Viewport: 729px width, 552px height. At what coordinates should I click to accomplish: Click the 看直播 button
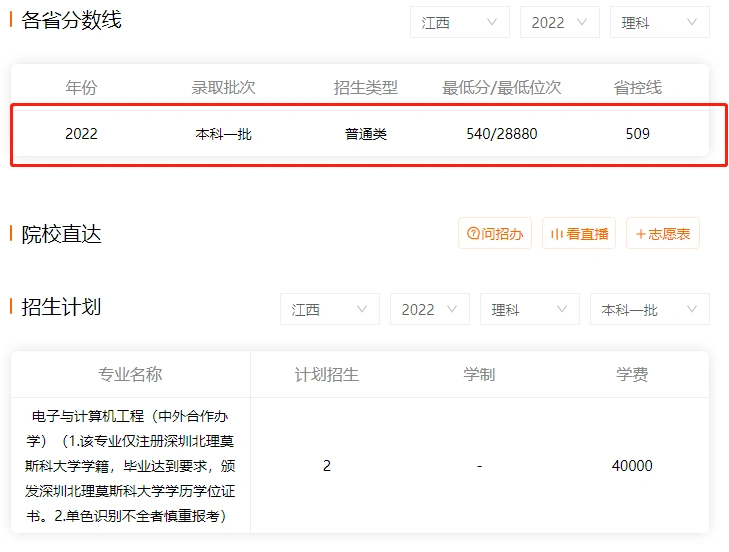pos(579,233)
